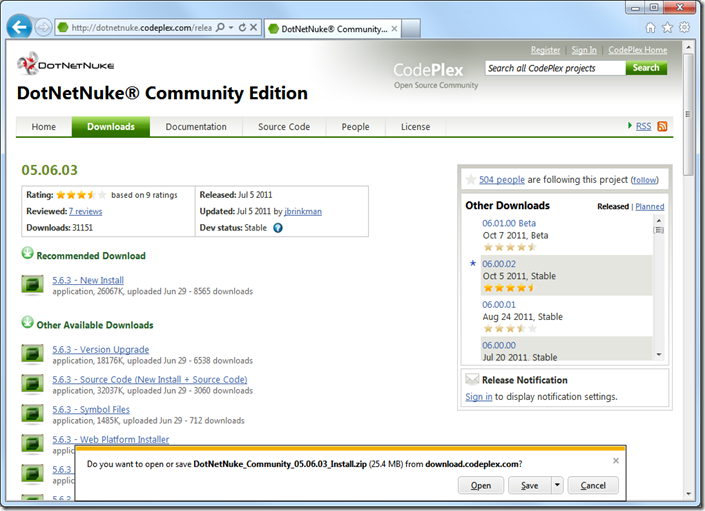Open browser Home icon

coord(650,28)
